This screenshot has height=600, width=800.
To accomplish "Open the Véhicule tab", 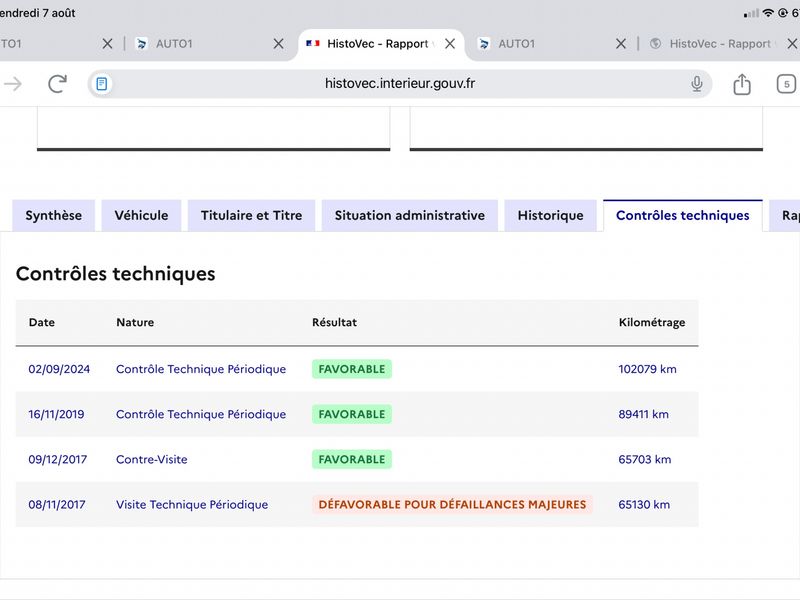I will point(141,215).
